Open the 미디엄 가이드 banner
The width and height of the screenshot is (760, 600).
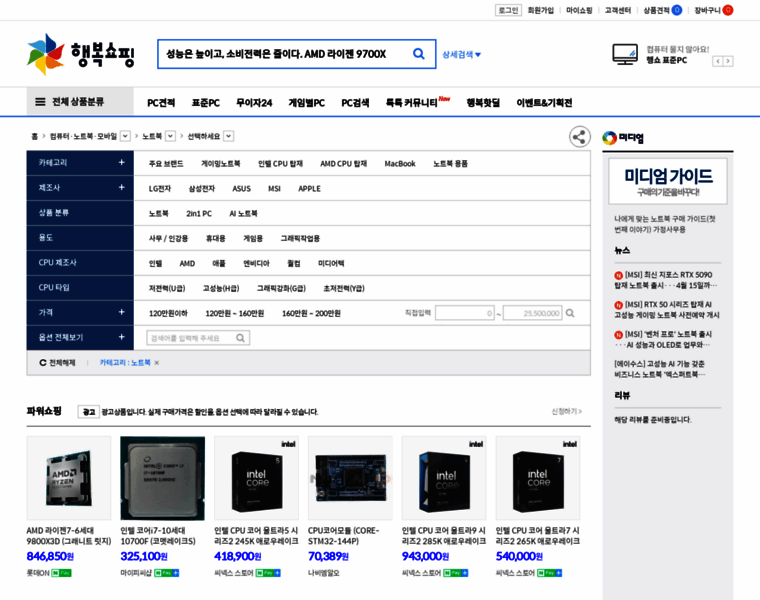click(668, 181)
